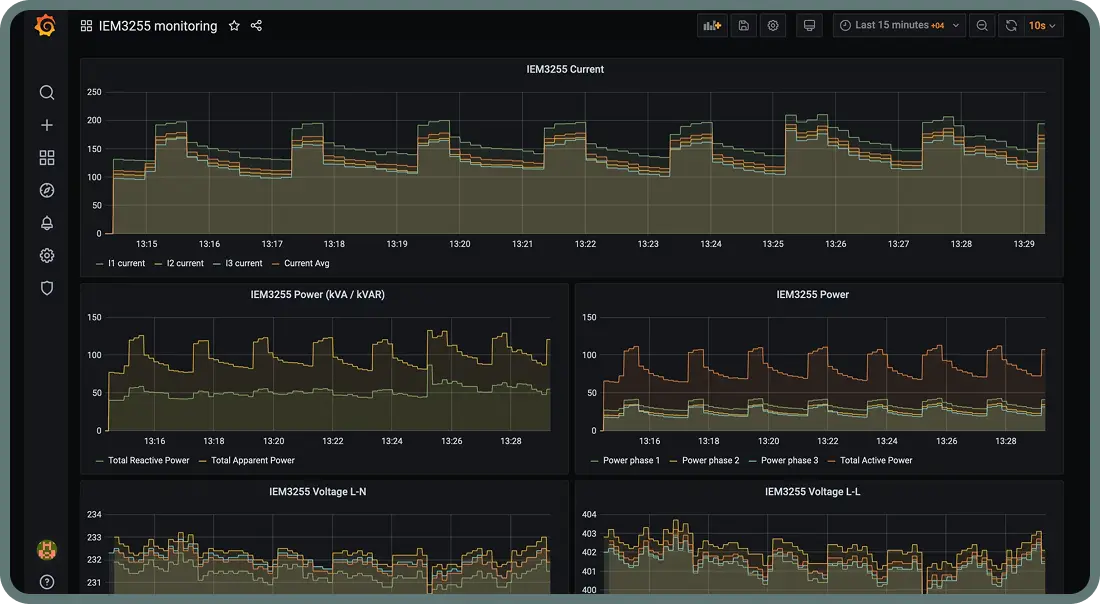Click the 13:25 label on Current chart
The height and width of the screenshot is (604, 1100).
[773, 244]
